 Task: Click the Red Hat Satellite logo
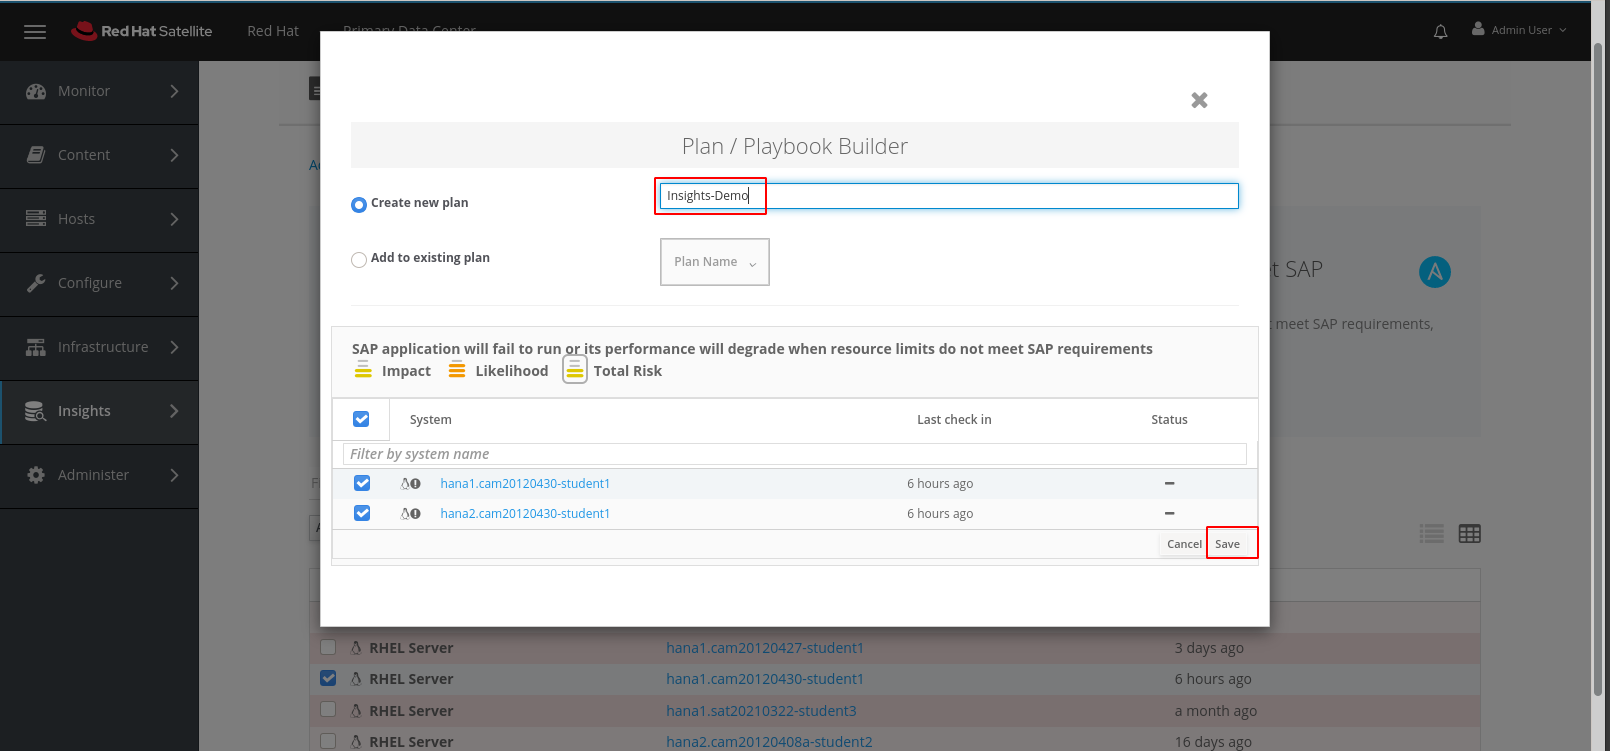pos(141,31)
